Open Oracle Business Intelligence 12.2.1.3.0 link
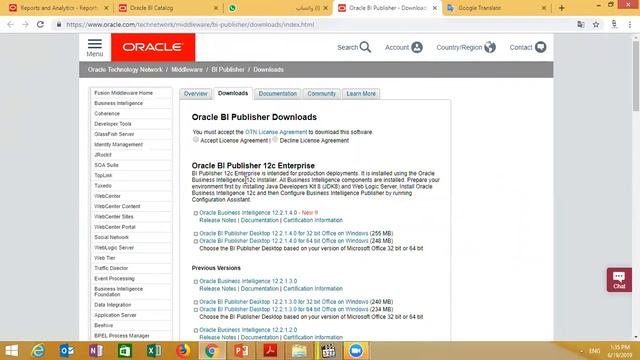 point(248,281)
